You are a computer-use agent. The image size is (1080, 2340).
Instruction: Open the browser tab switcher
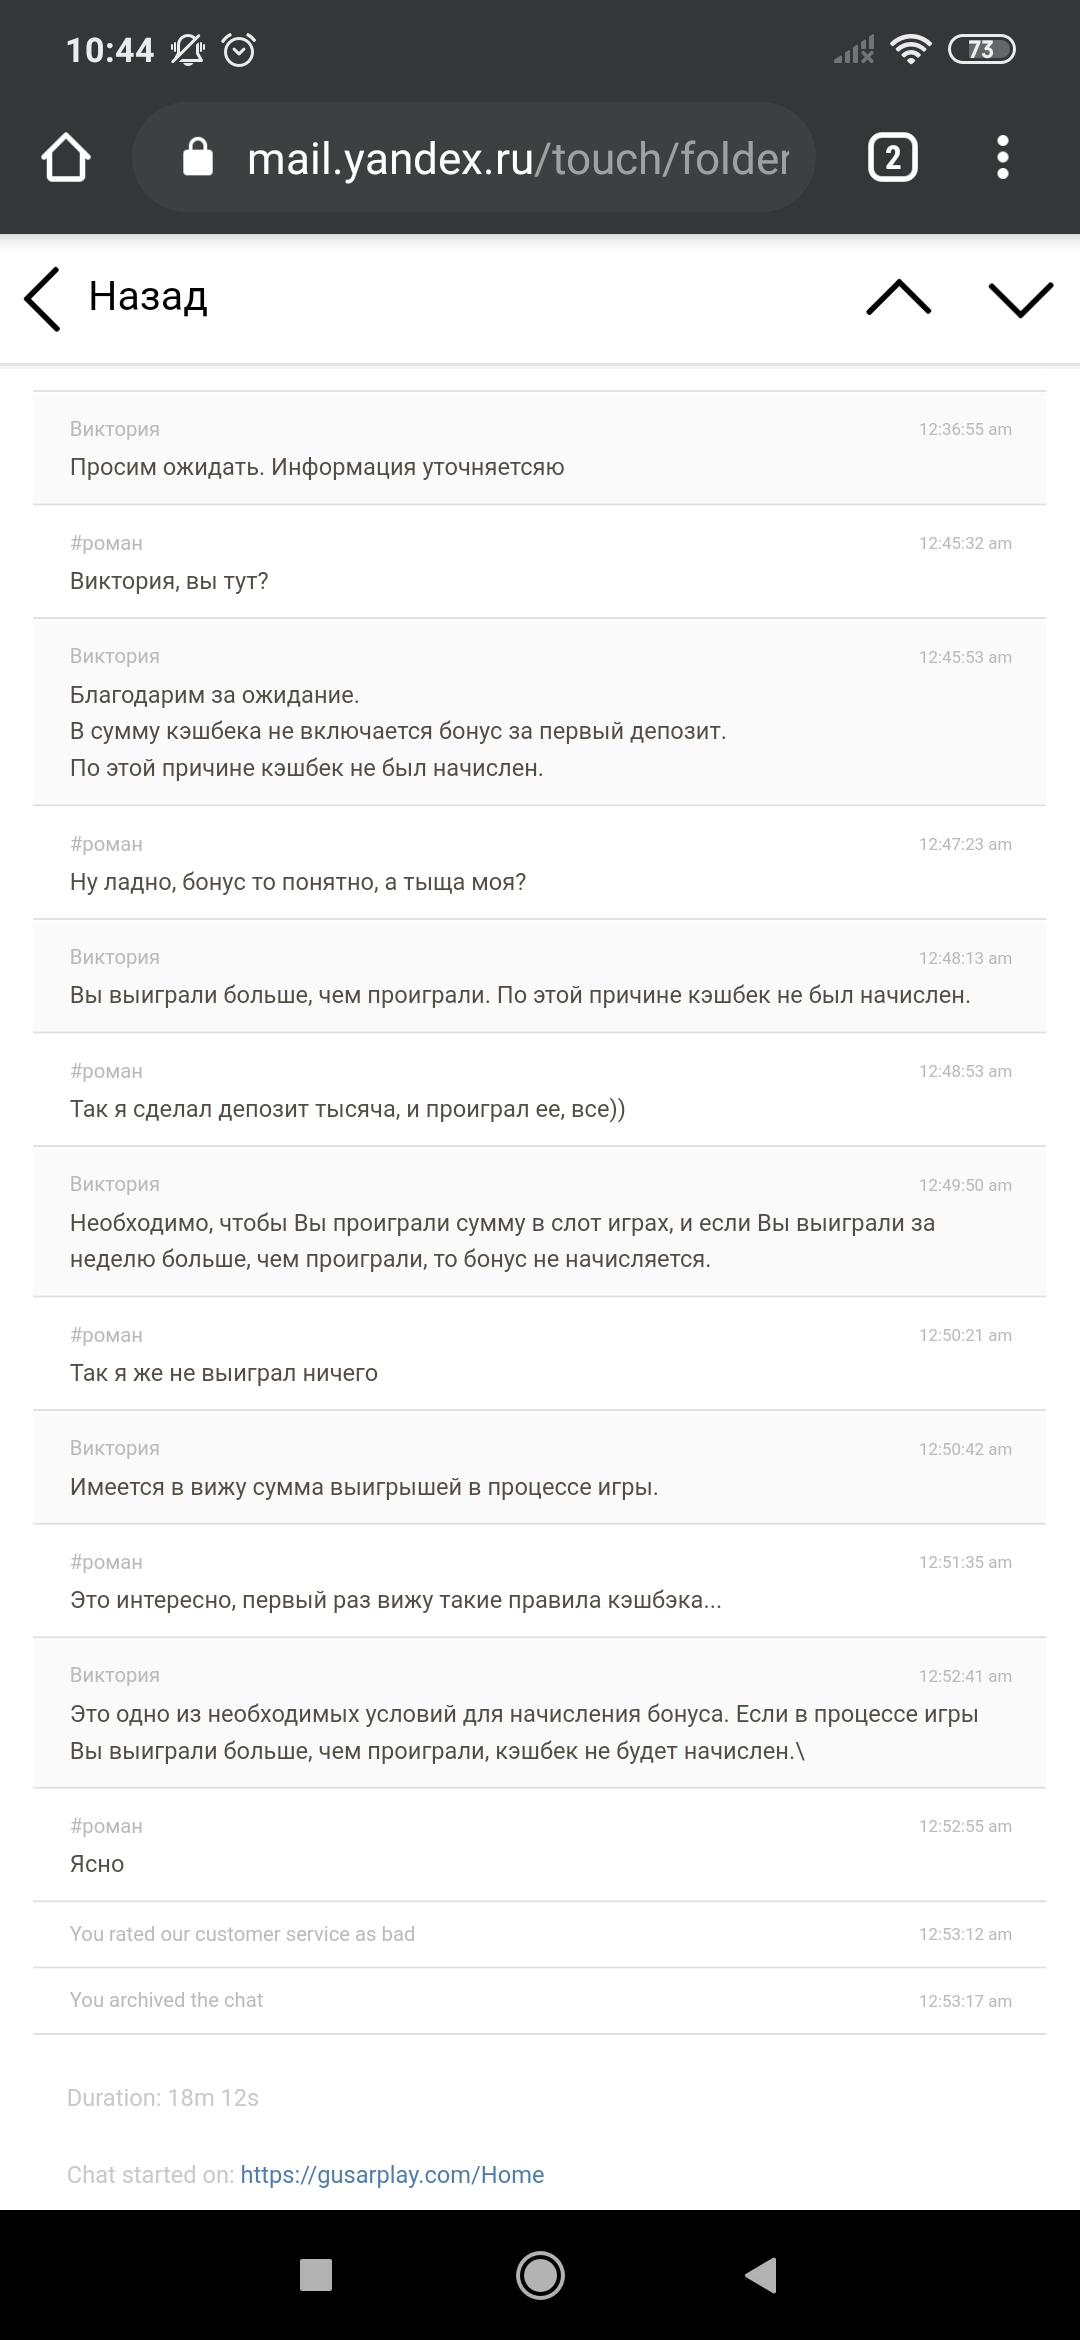point(892,158)
